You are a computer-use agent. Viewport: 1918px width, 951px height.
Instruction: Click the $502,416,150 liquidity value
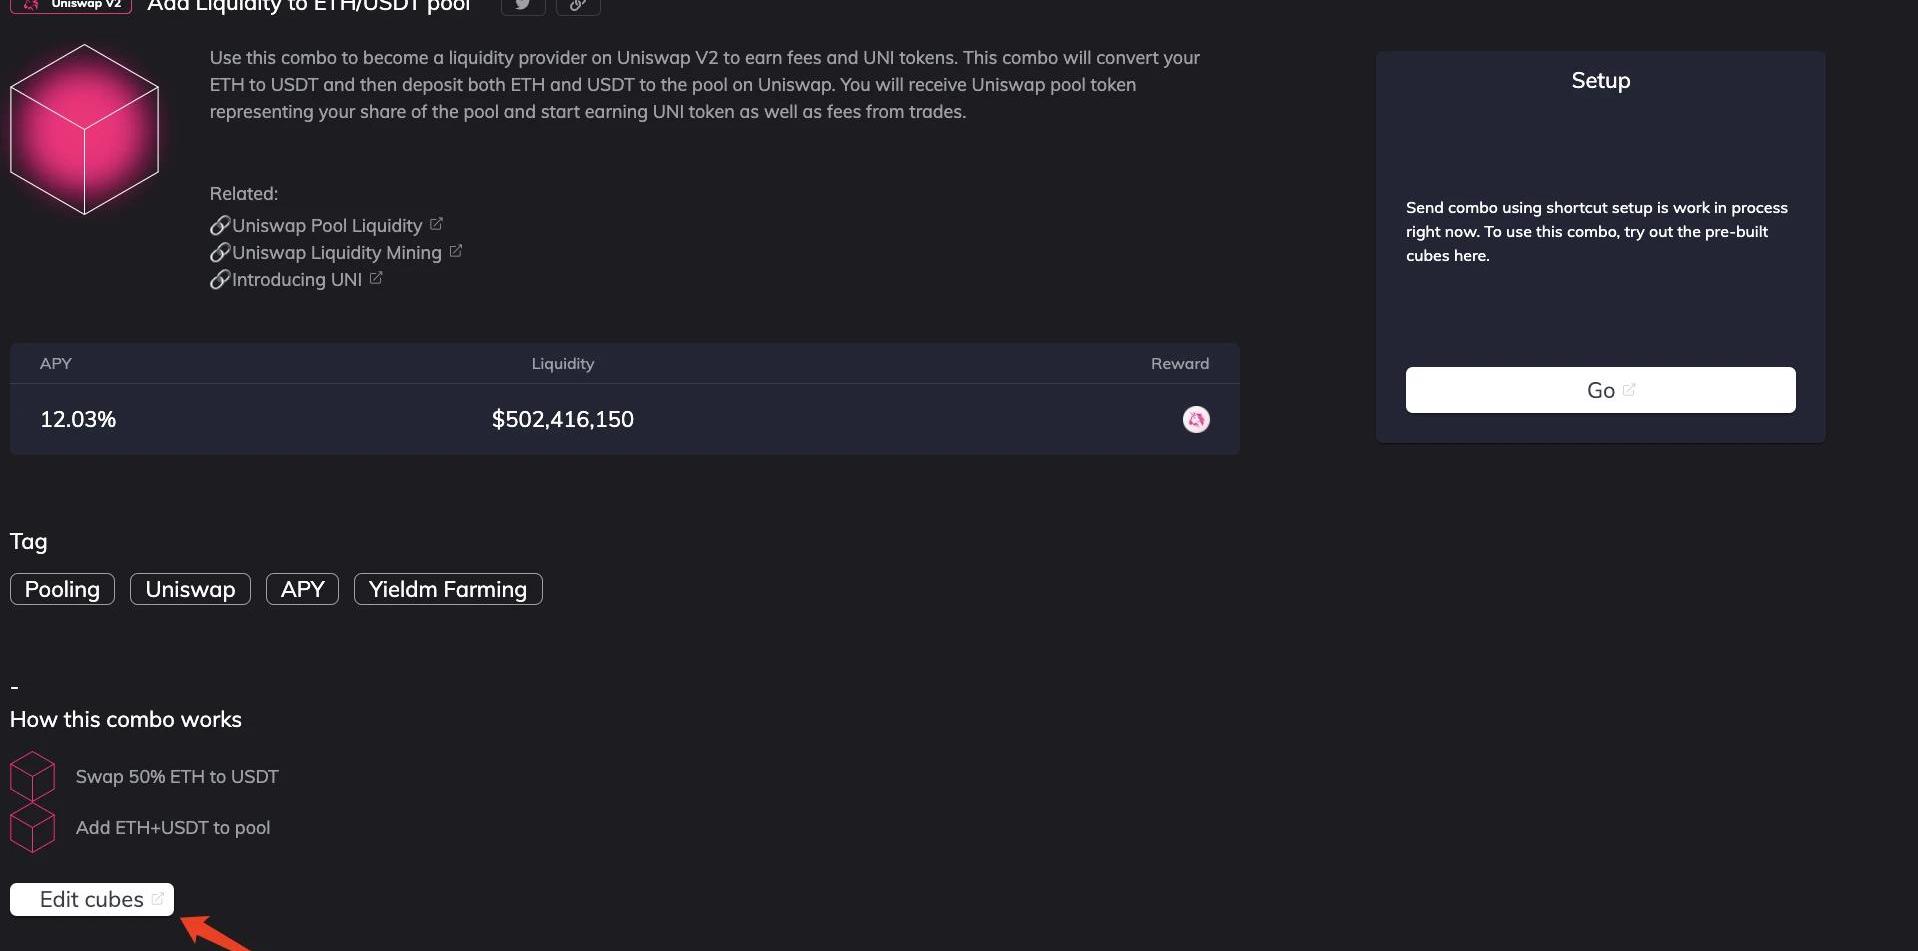pos(562,419)
